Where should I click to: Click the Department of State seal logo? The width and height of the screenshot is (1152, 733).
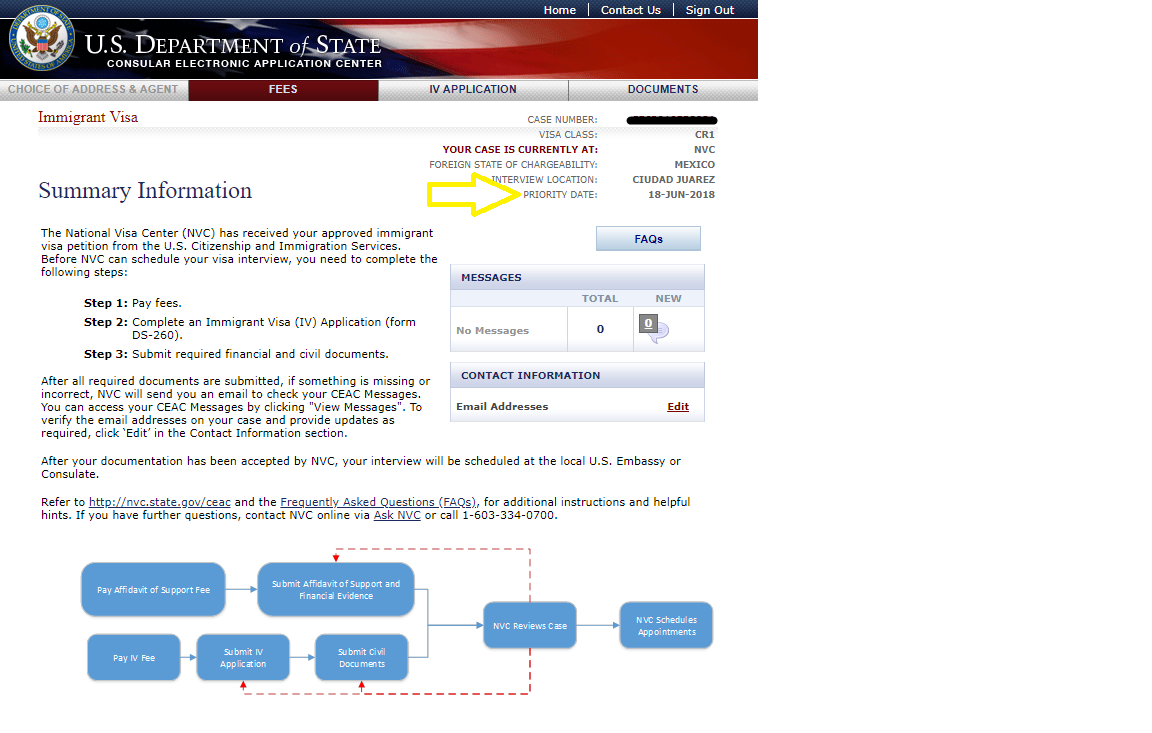pos(42,38)
